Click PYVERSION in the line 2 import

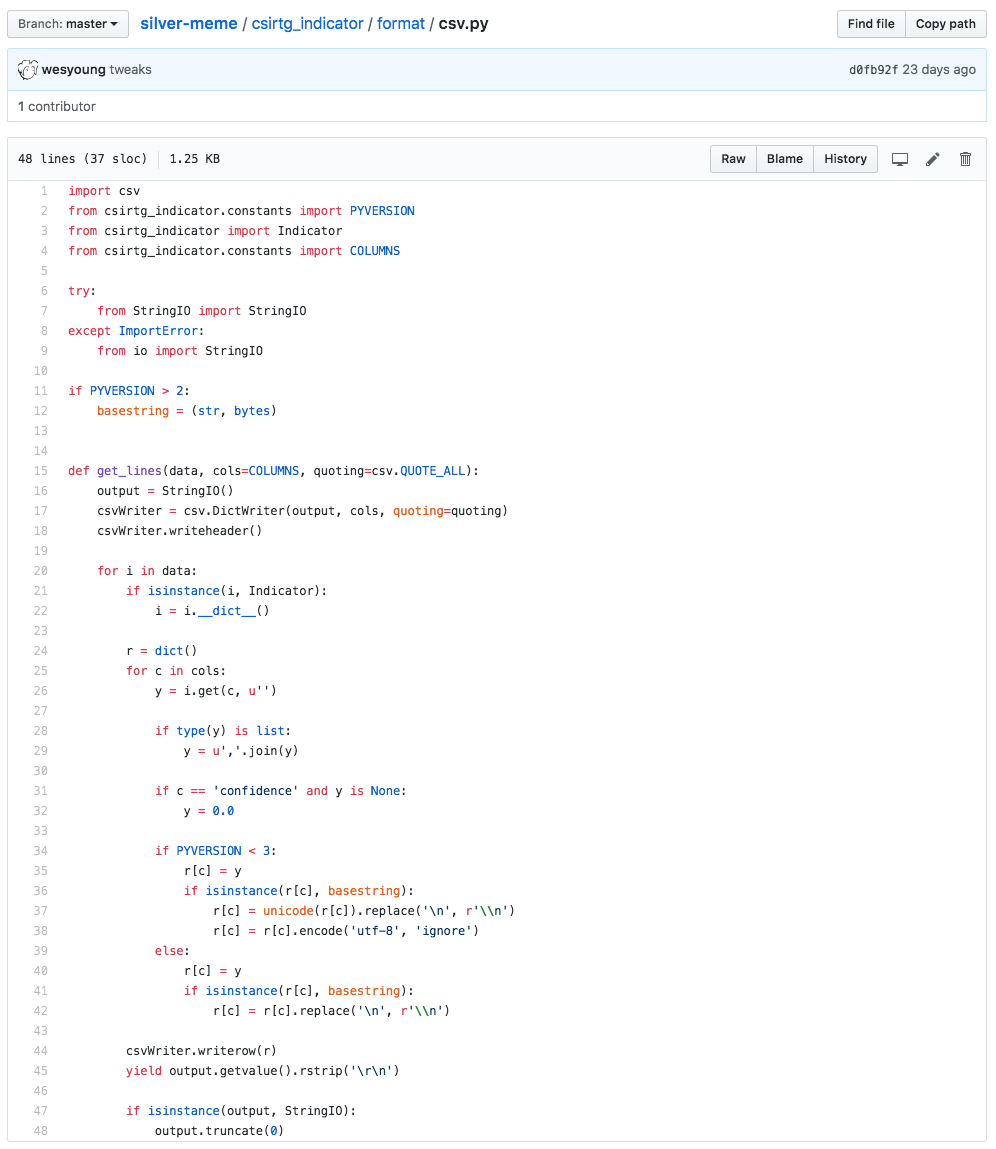[x=382, y=211]
